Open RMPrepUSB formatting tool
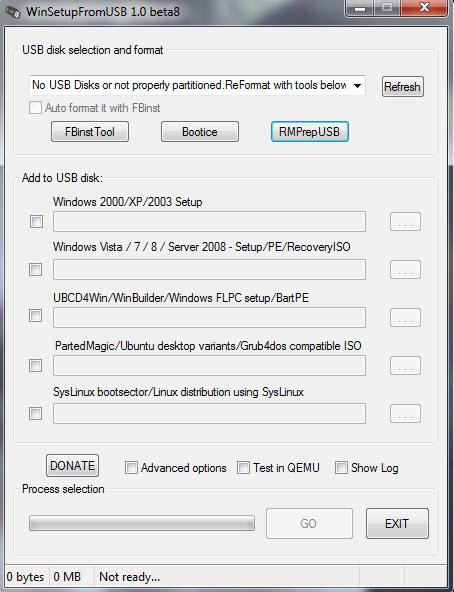Screen dimensions: 454x592 tap(310, 132)
